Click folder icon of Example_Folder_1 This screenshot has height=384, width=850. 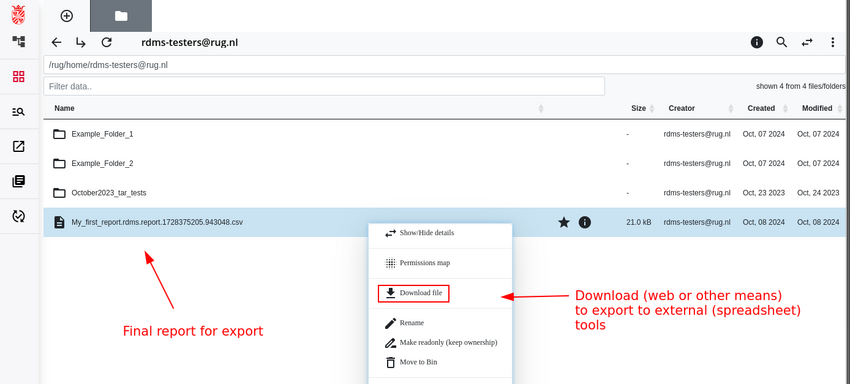(x=59, y=134)
